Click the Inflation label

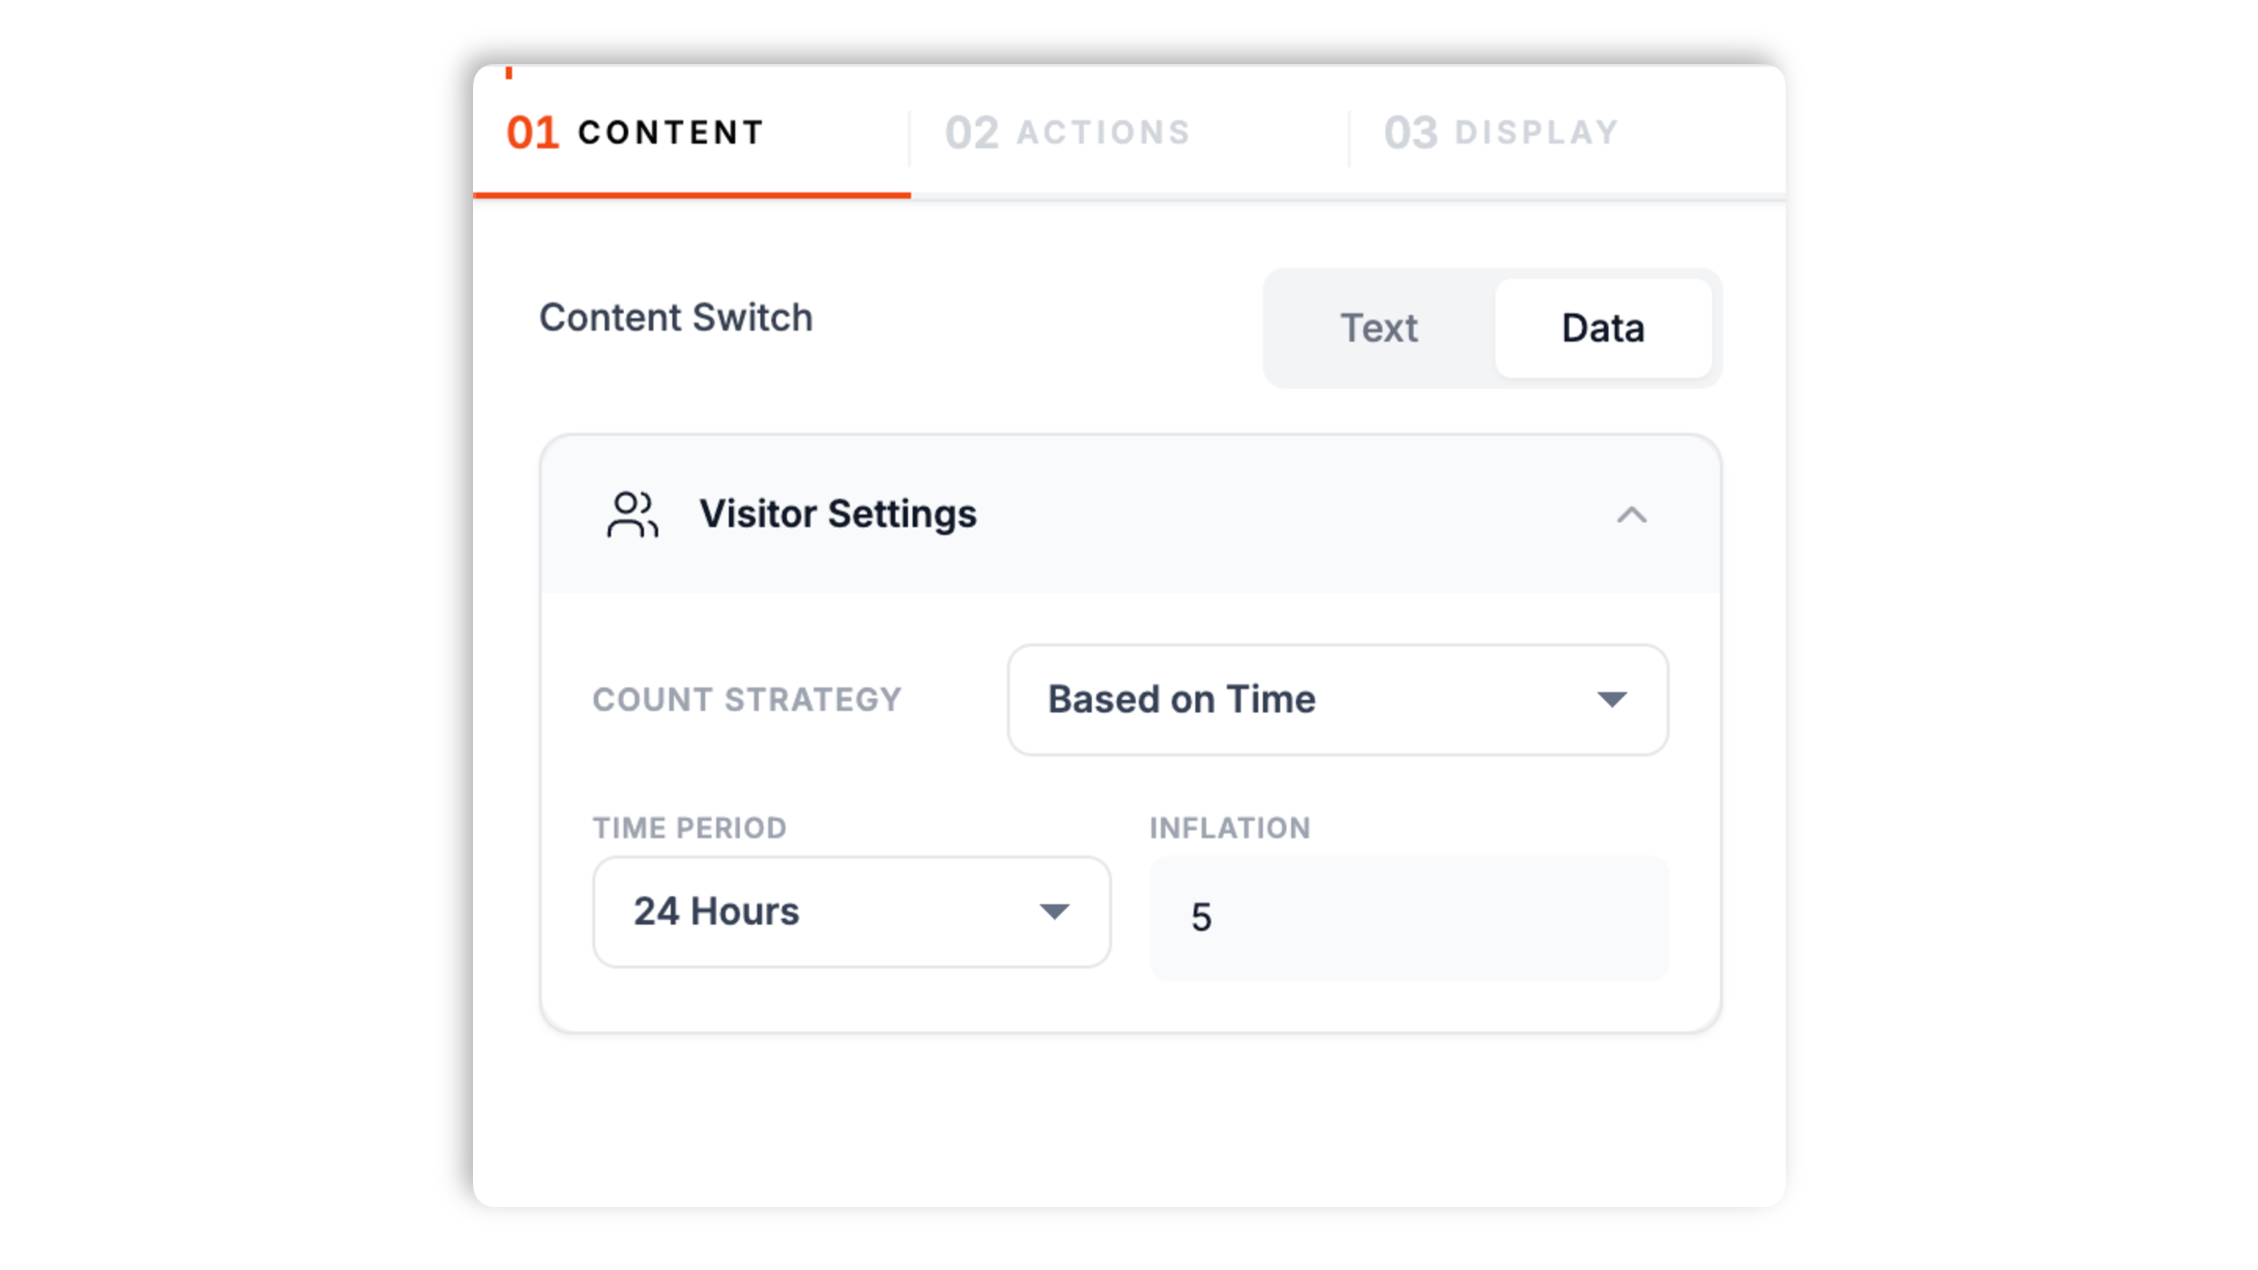tap(1229, 828)
